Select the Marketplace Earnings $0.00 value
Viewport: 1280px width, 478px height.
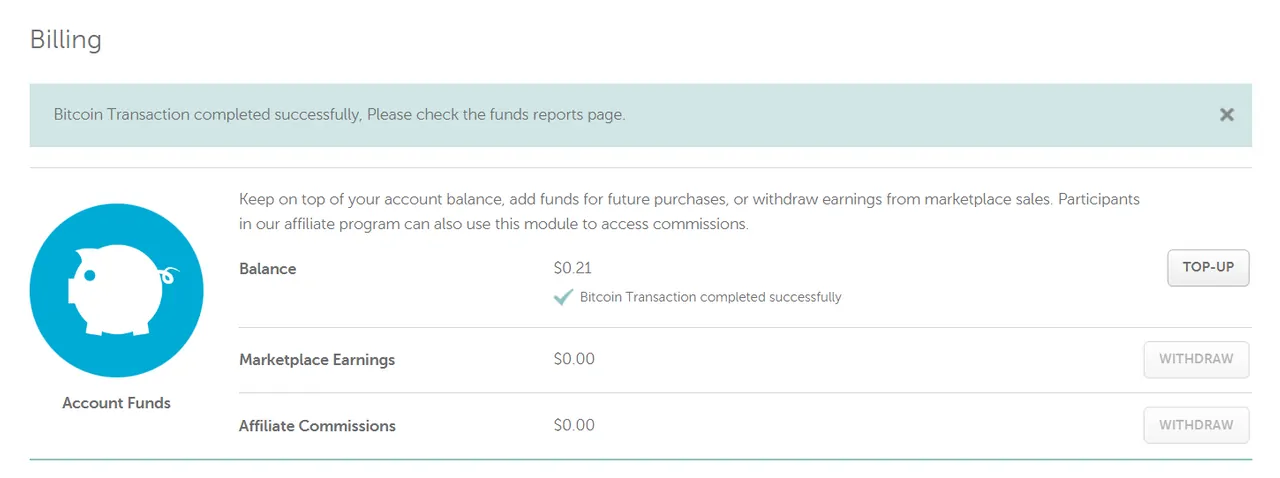click(x=574, y=358)
